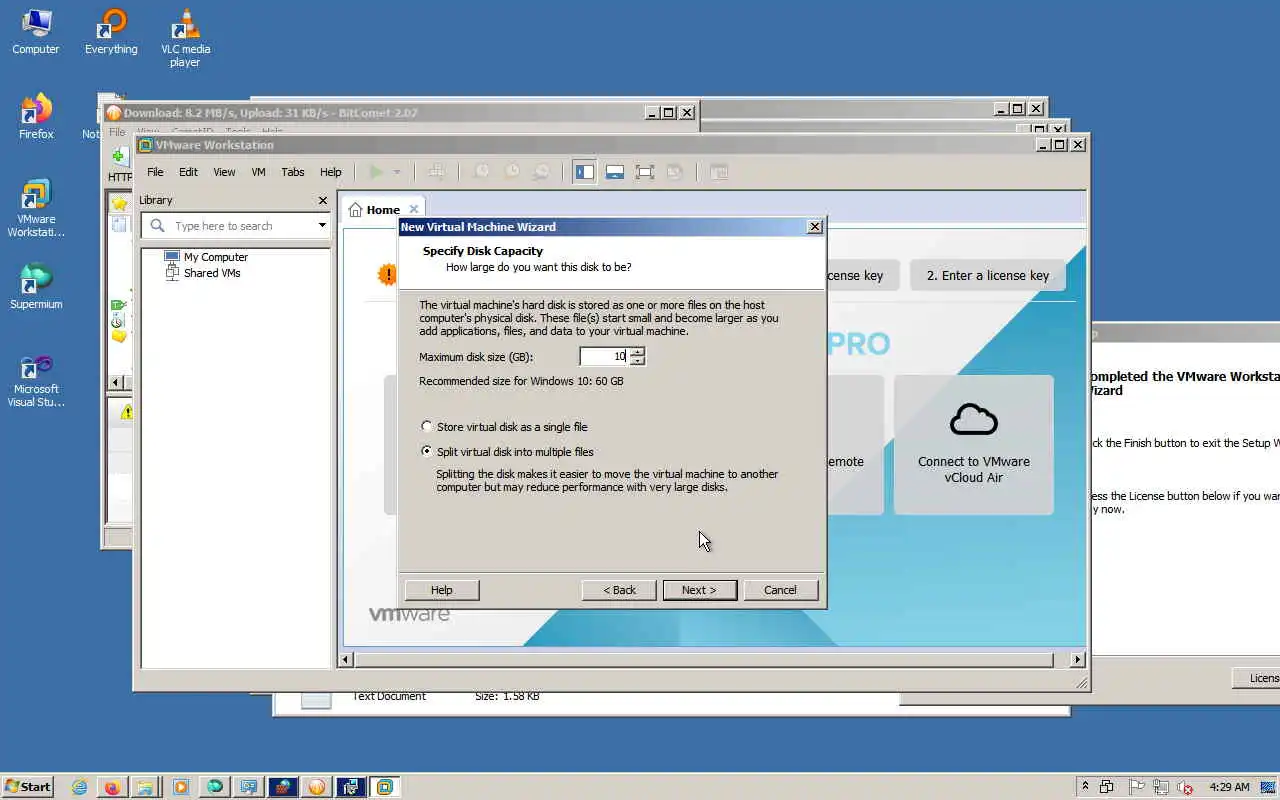Screen dimensions: 1280x800
Task: Click the search magnifier icon in Library
Action: tap(157, 226)
